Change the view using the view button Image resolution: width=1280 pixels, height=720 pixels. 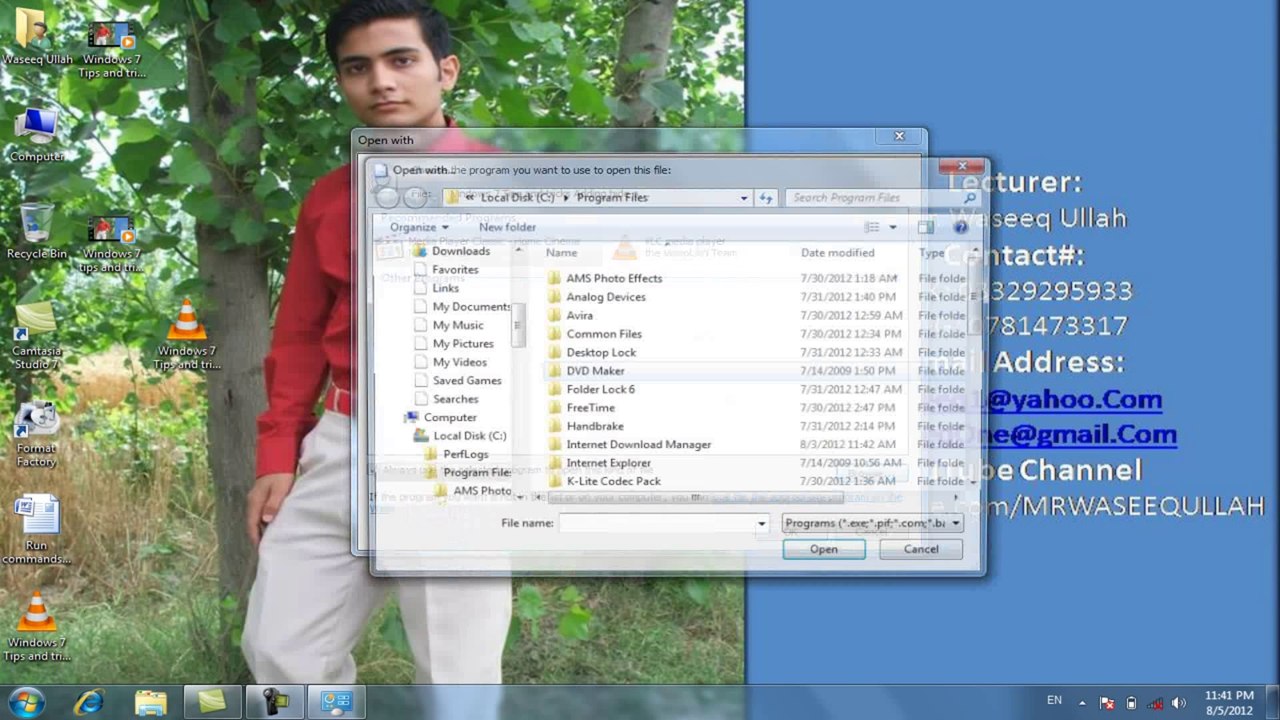pos(871,227)
